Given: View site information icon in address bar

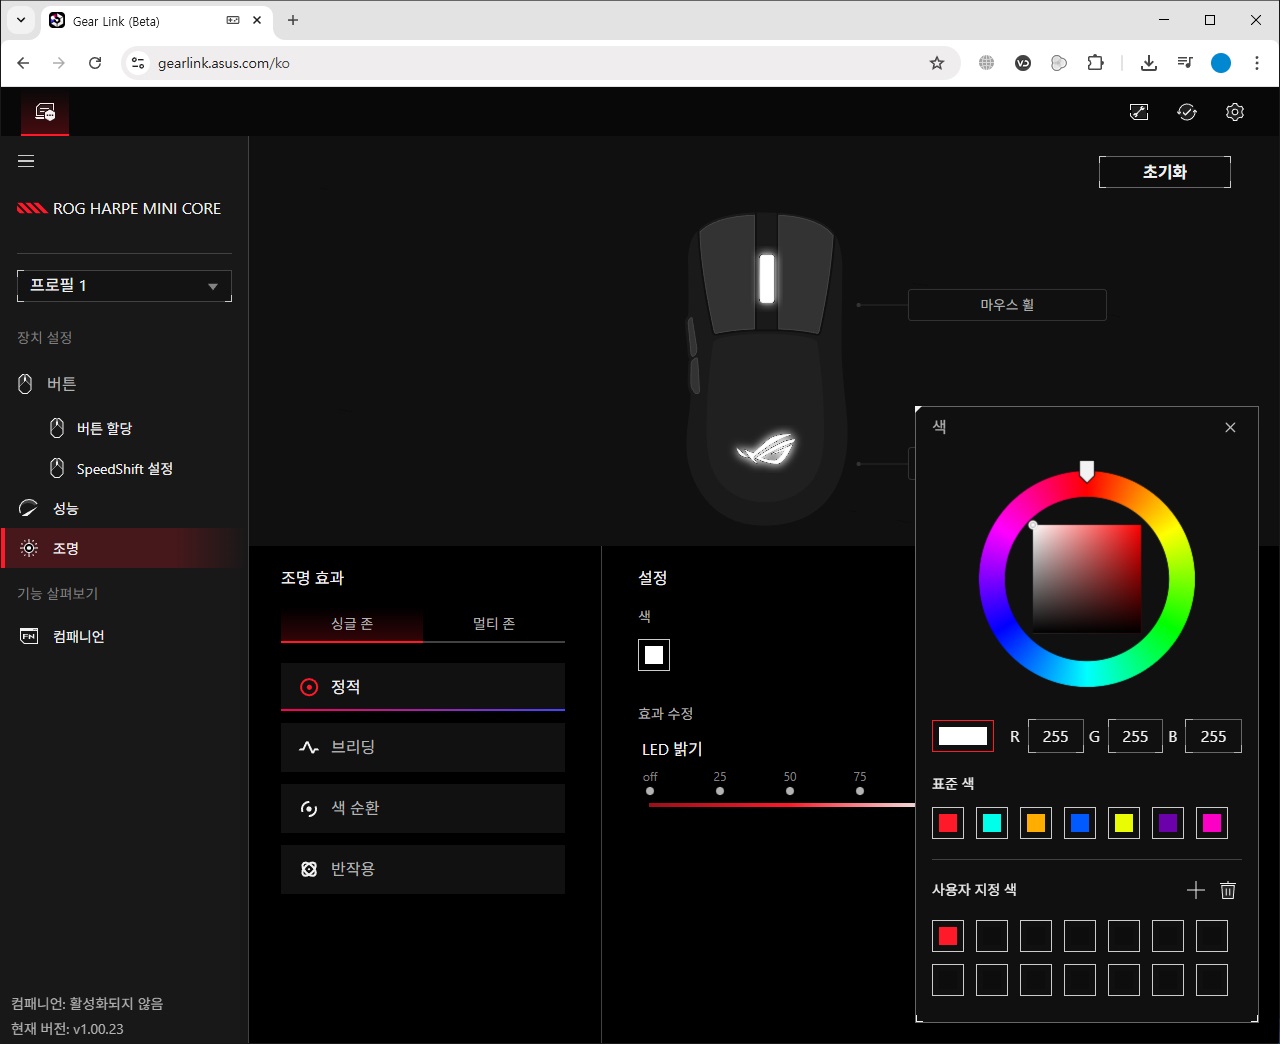Looking at the screenshot, I should [138, 63].
